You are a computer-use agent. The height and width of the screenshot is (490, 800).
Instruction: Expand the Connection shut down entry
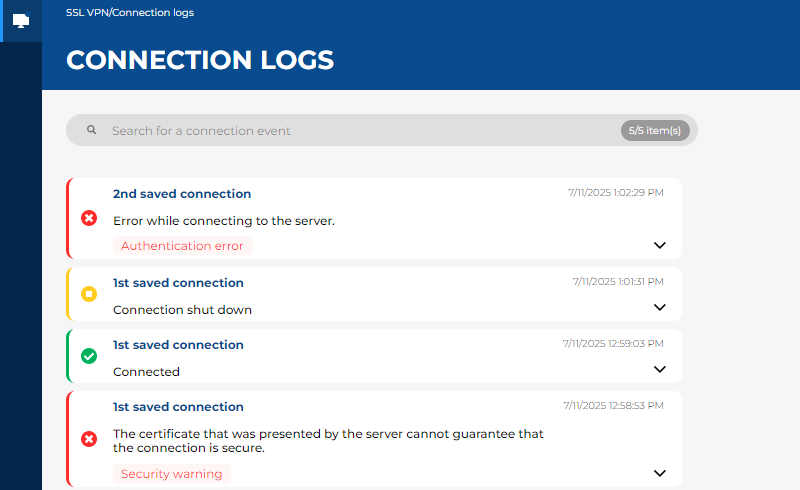pos(659,307)
